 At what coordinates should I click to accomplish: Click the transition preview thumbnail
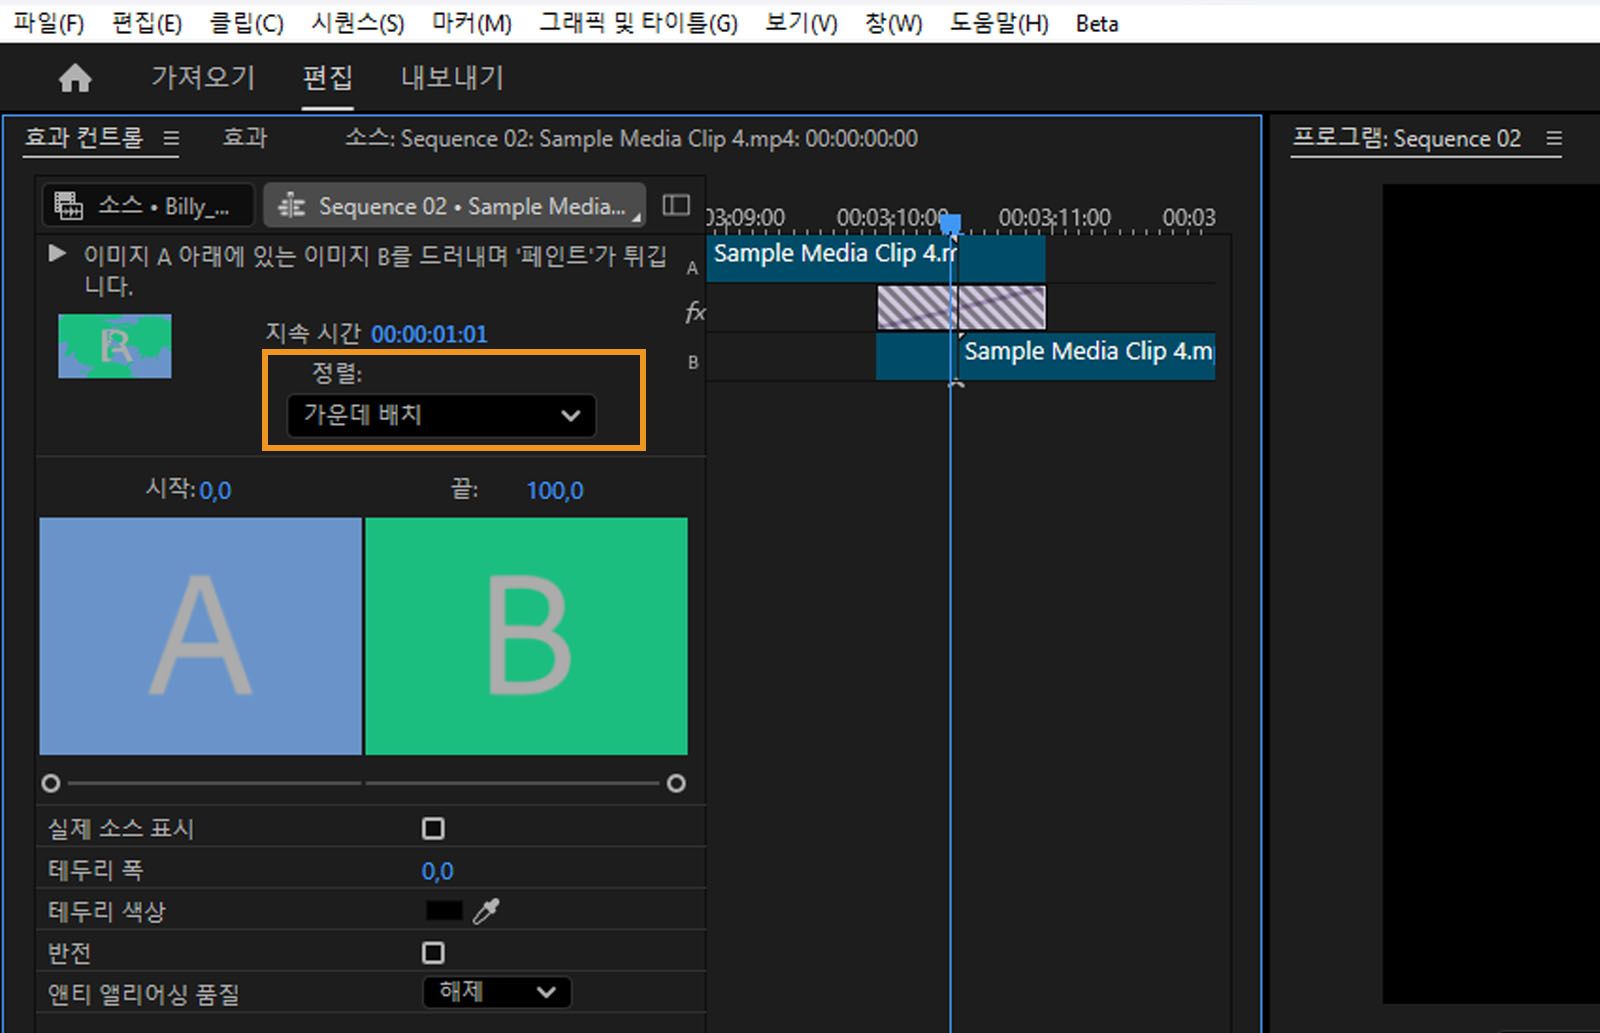[x=115, y=346]
